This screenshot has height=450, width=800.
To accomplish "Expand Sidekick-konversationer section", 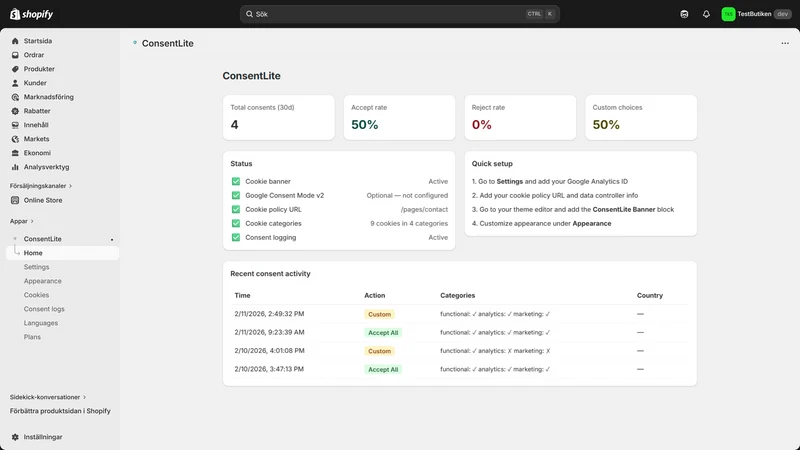I will click(x=48, y=397).
